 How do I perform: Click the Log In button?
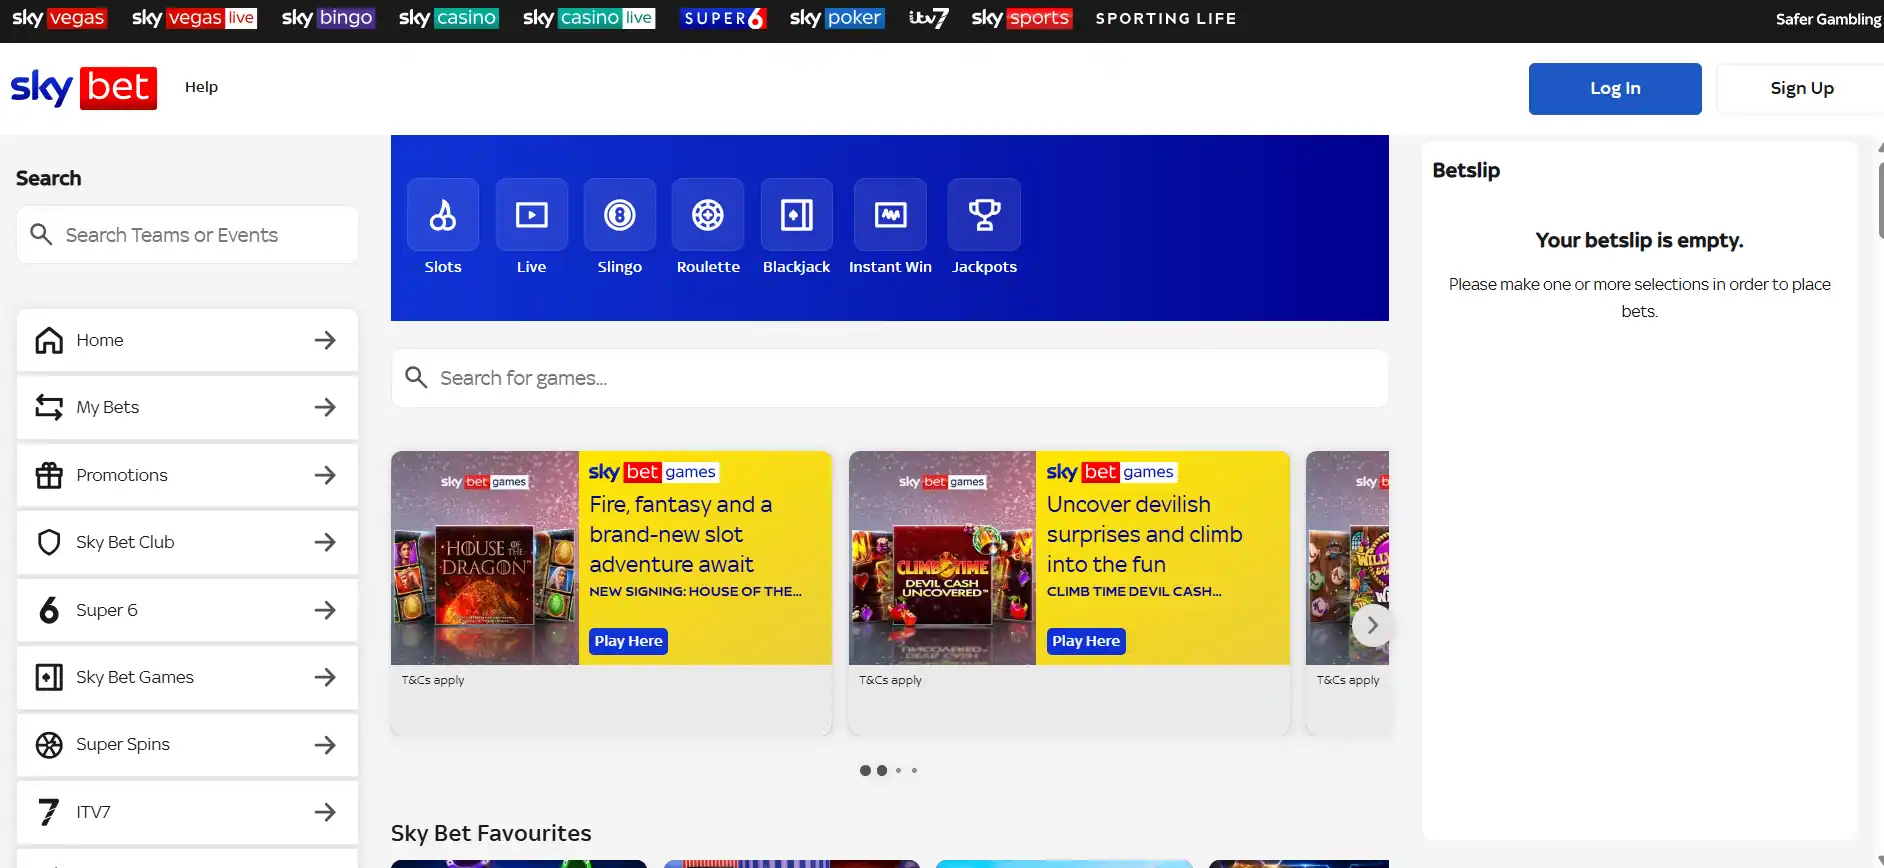(x=1615, y=88)
